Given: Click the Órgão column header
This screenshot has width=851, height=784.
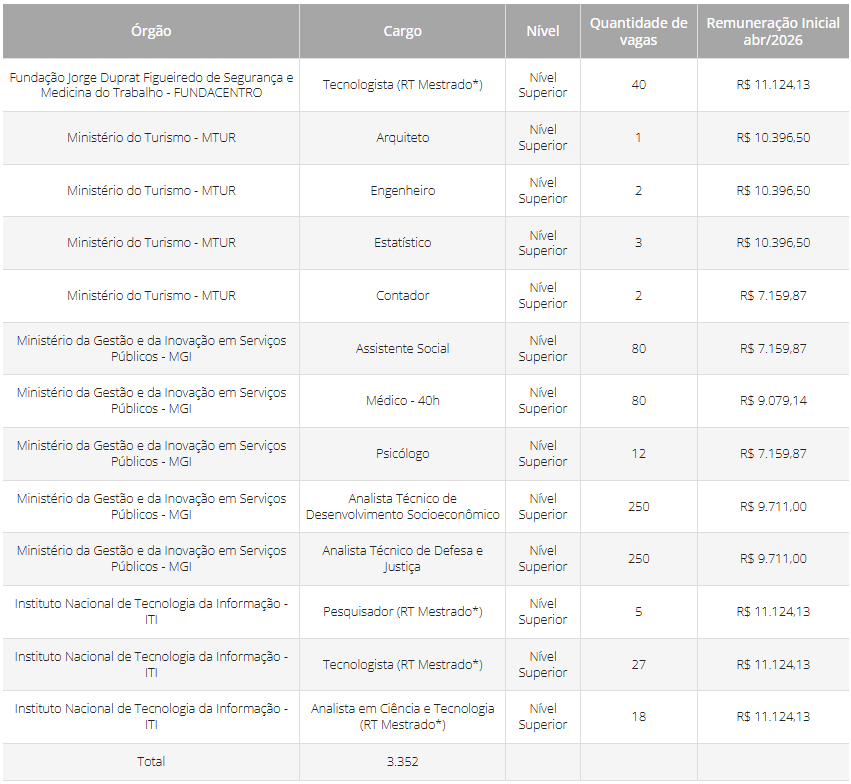Looking at the screenshot, I should click(x=151, y=31).
